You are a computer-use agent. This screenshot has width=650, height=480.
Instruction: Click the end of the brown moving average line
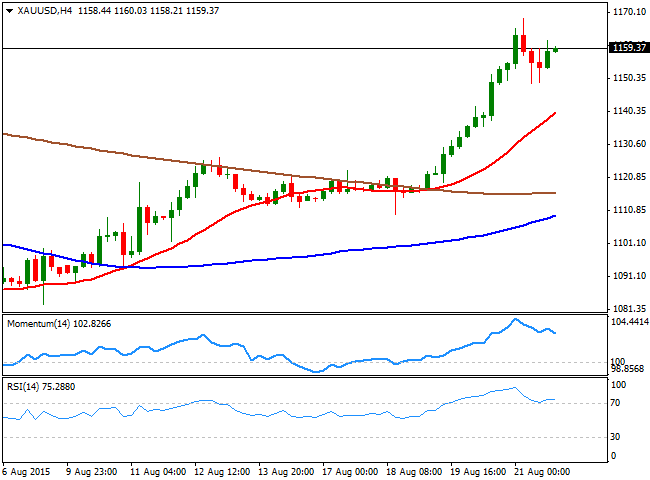coord(555,193)
